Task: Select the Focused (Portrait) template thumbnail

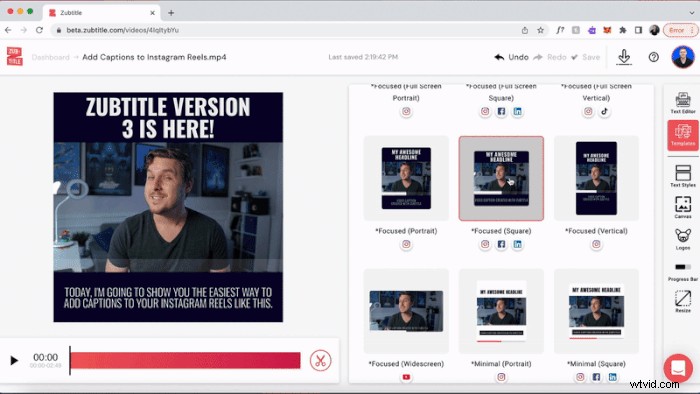Action: [406, 178]
